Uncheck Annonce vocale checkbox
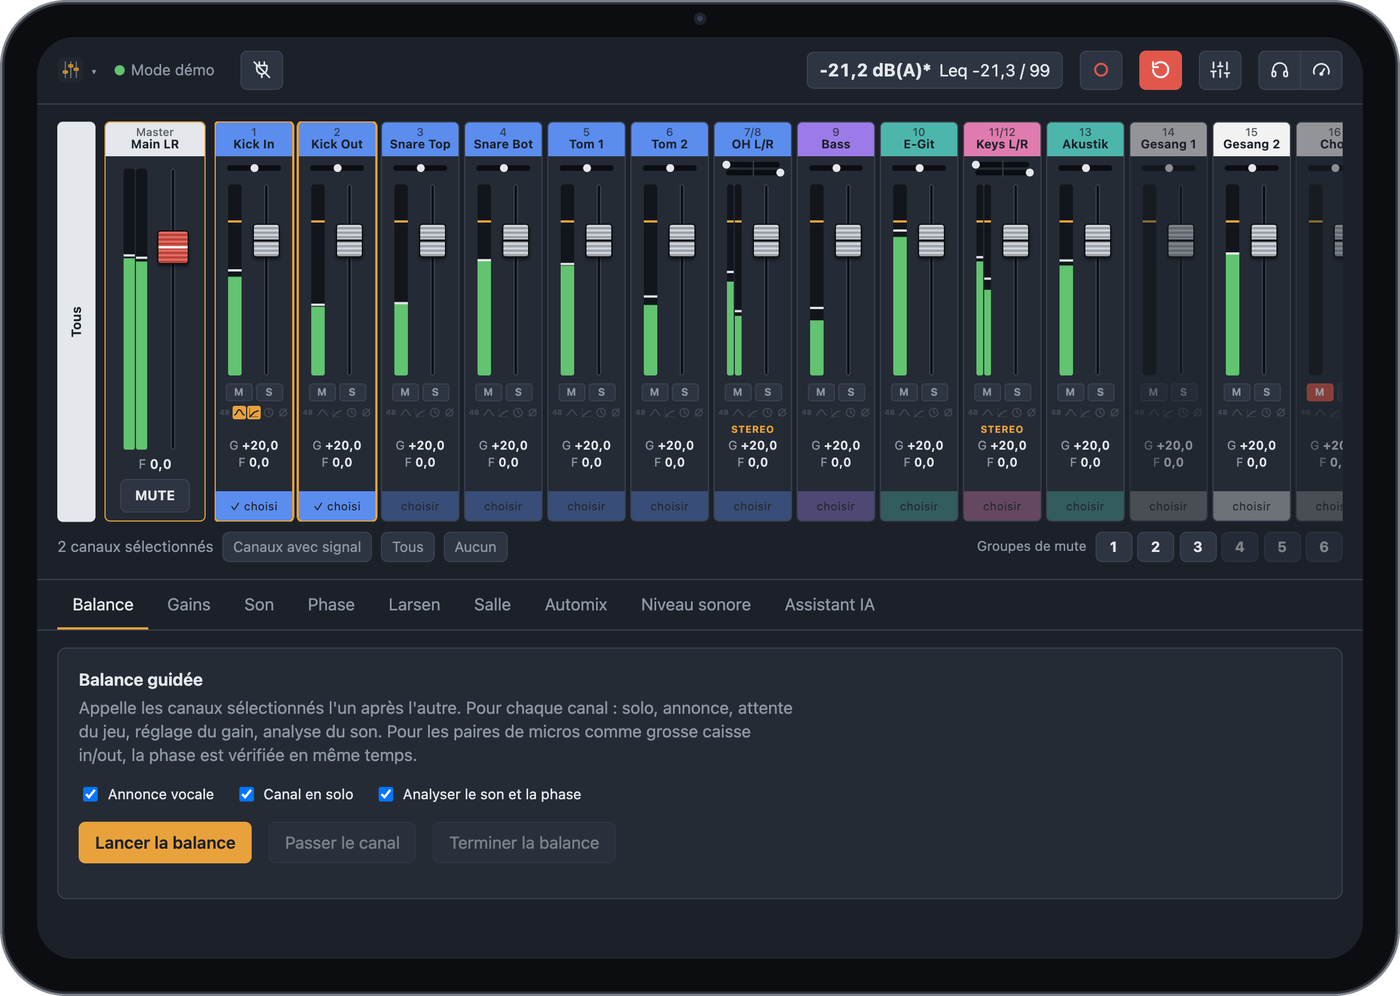This screenshot has width=1400, height=996. 90,794
